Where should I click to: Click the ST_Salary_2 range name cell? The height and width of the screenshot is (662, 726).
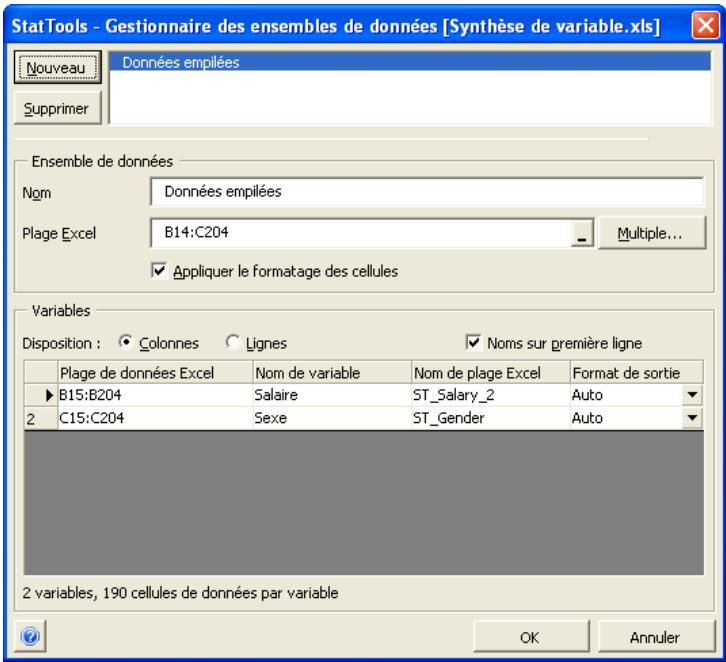(x=491, y=395)
